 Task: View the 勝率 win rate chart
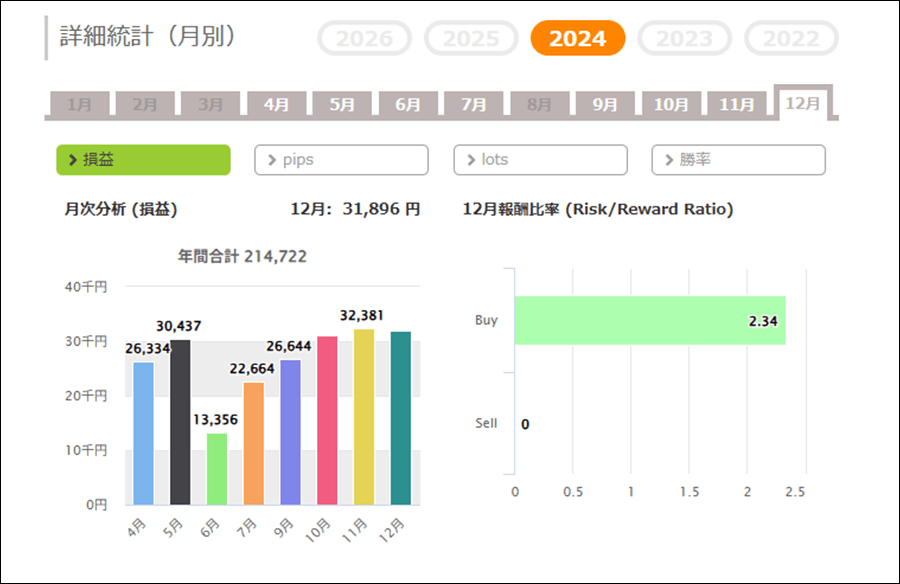pos(738,160)
